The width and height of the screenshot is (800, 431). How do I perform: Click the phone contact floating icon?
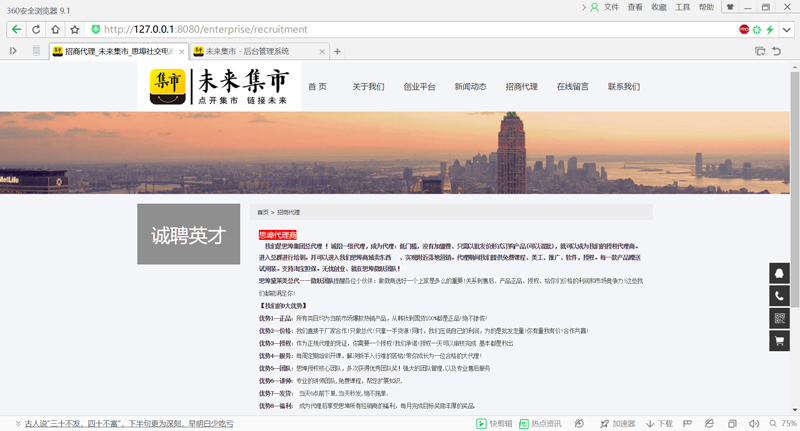[779, 296]
